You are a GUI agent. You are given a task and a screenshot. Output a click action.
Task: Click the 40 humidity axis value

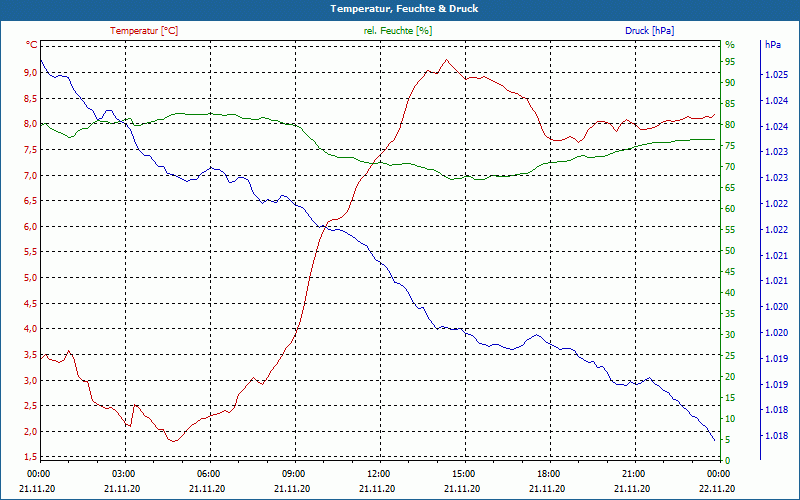730,292
